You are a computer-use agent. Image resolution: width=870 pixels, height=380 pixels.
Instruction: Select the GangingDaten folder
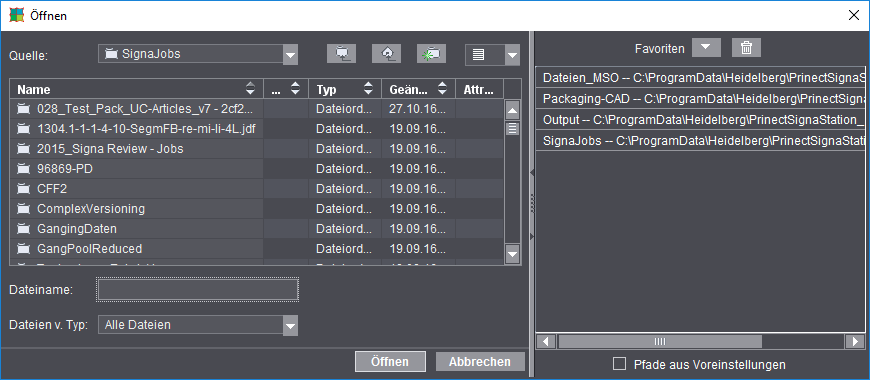click(x=136, y=229)
